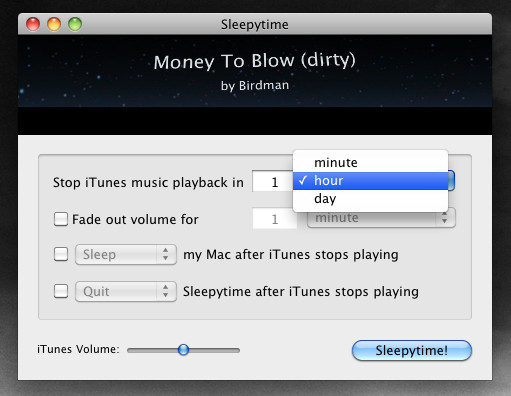Viewport: 511px width, 396px height.
Task: Select the checked 'hour' menu option
Action: pos(370,181)
